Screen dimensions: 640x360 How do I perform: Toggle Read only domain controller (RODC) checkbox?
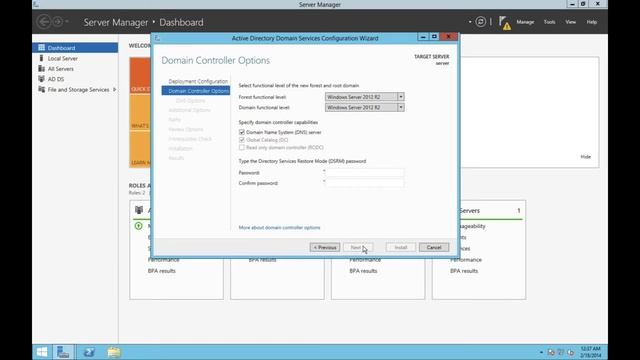pyautogui.click(x=242, y=147)
